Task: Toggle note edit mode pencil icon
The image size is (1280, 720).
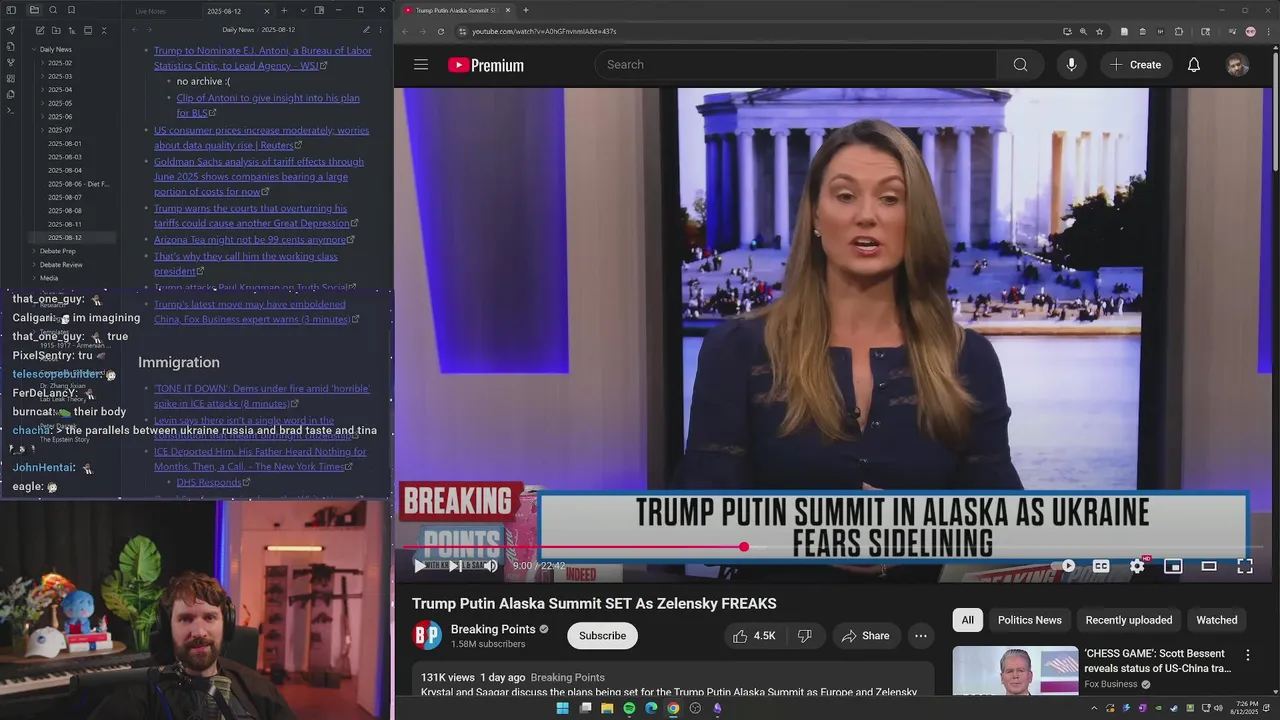Action: (366, 30)
